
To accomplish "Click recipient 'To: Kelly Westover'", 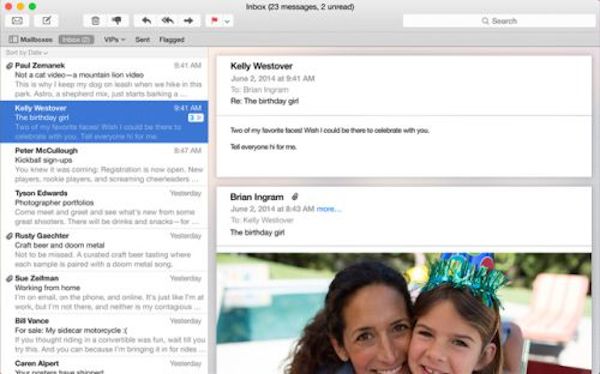I will pos(262,220).
